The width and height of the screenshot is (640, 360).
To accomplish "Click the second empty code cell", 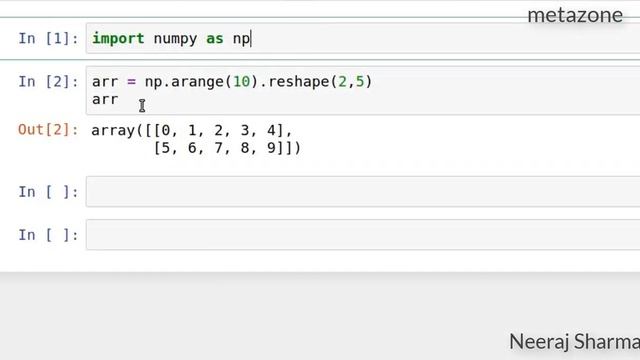I will [363, 235].
